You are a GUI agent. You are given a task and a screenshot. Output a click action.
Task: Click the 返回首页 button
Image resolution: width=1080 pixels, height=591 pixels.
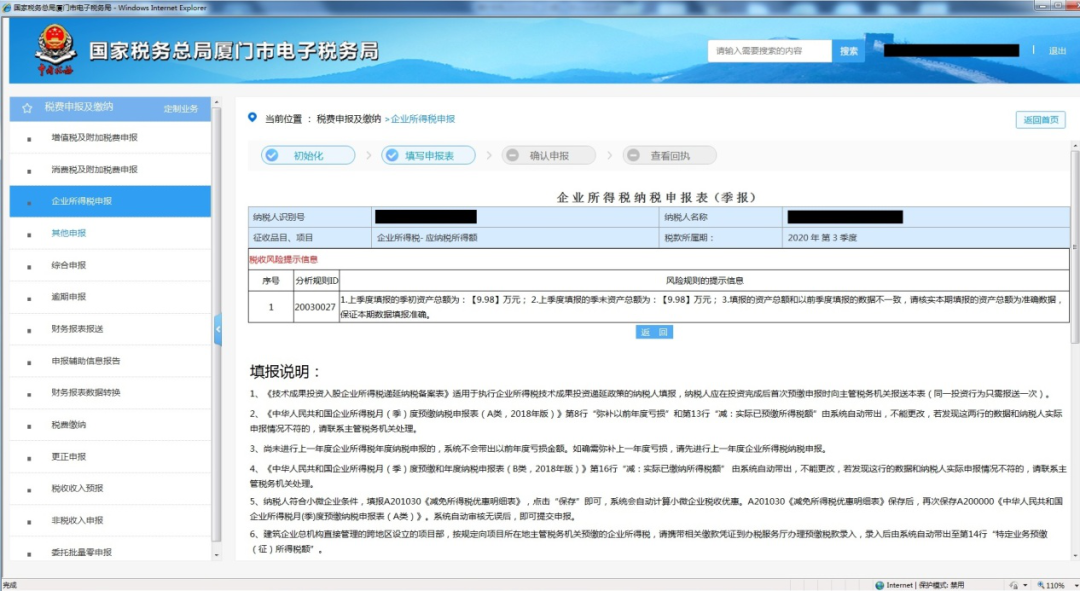[1041, 120]
